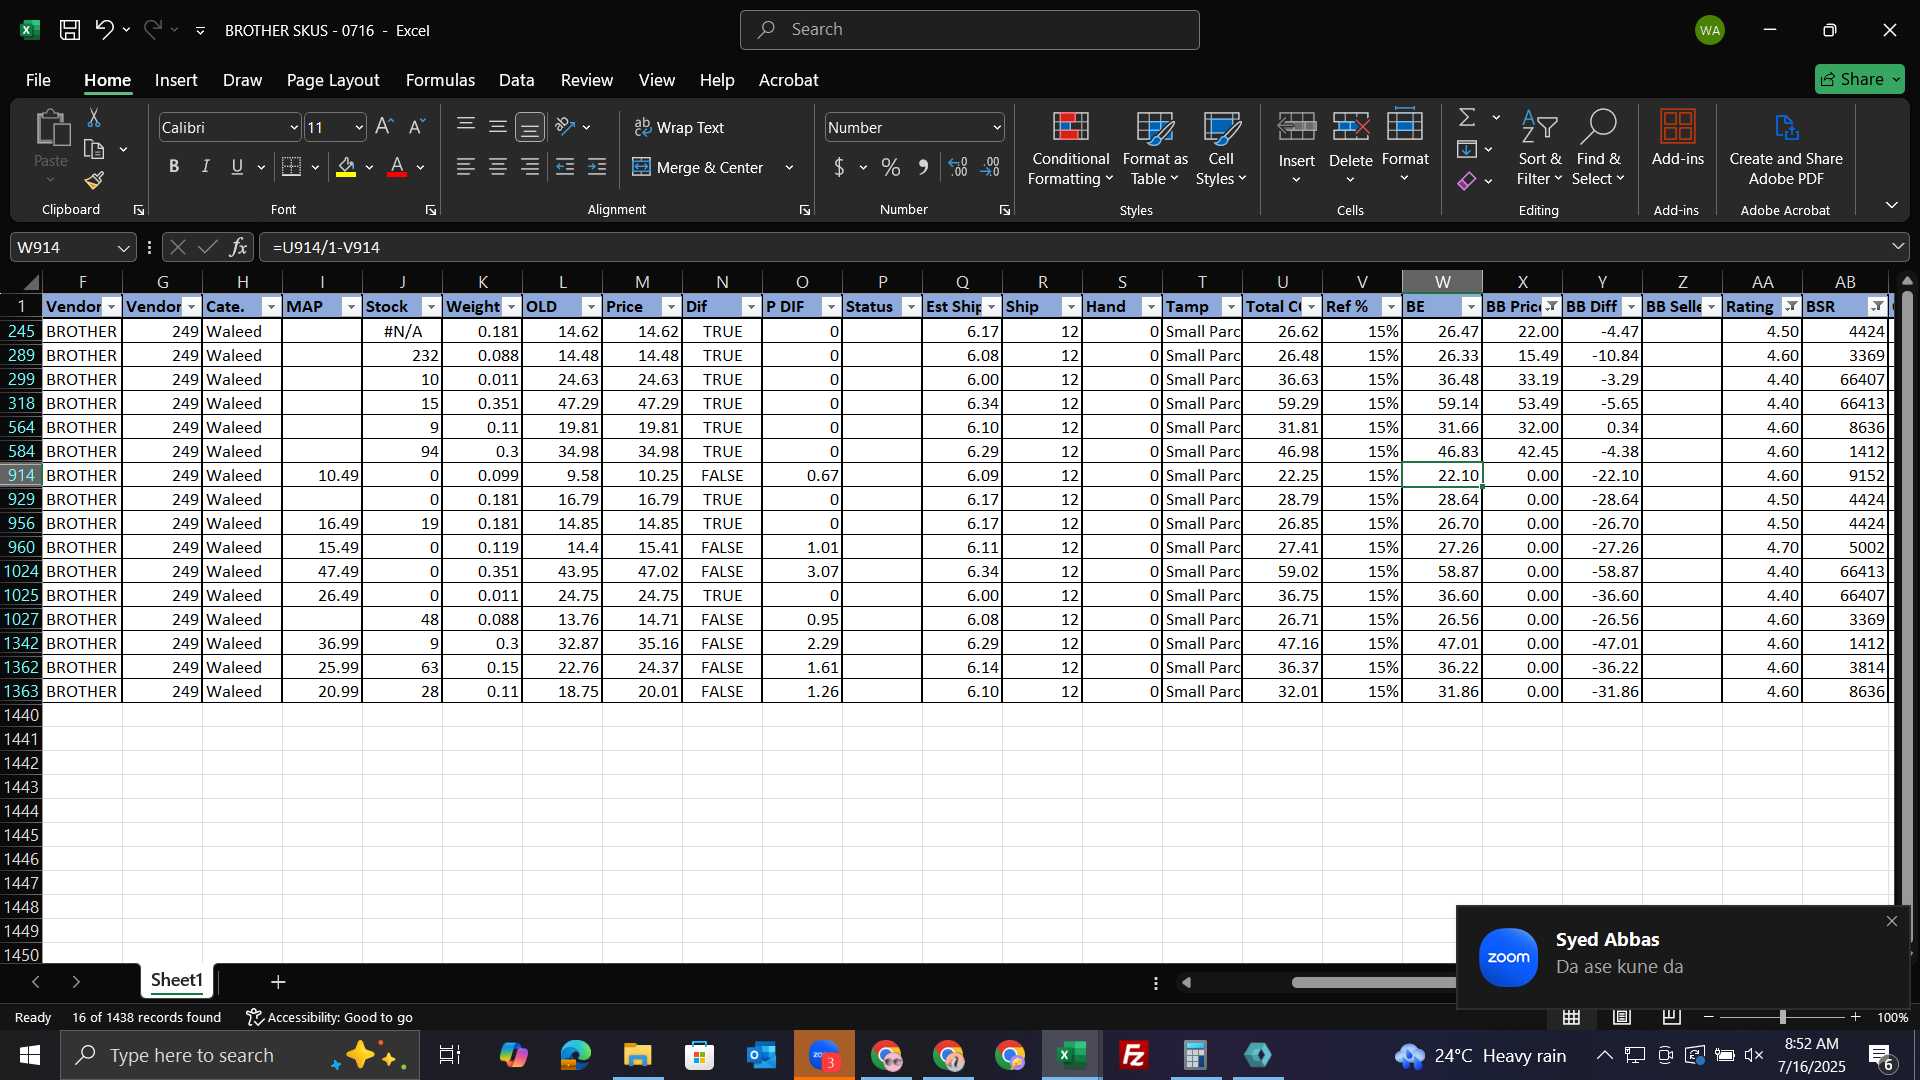Click the Insert Function fx icon

pos(238,247)
